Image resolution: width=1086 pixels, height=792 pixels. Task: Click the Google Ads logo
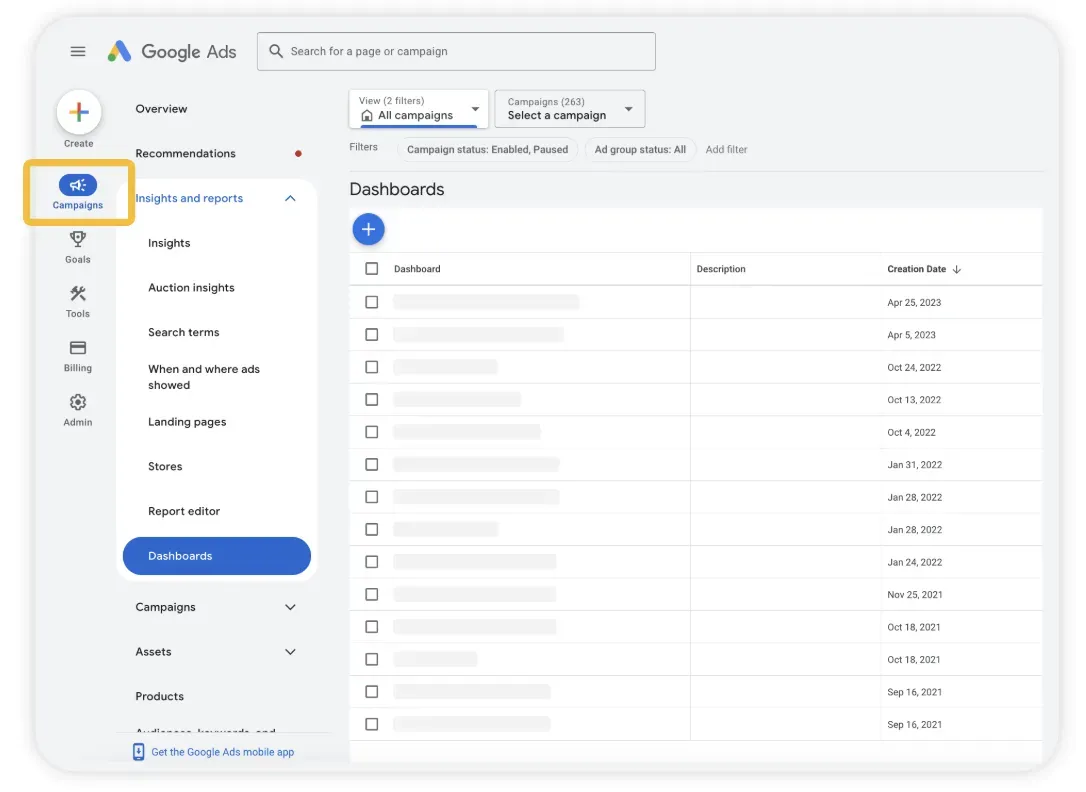click(x=171, y=51)
